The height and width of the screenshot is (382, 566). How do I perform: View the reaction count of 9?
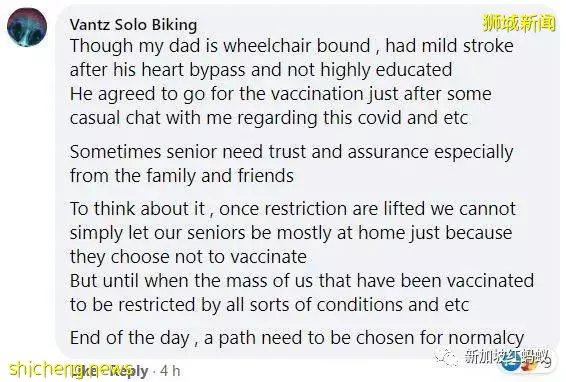(x=548, y=364)
